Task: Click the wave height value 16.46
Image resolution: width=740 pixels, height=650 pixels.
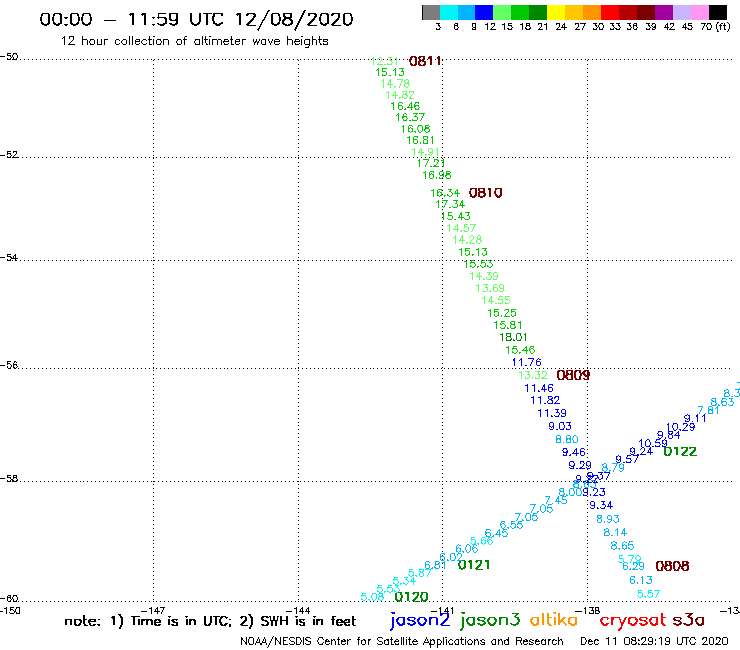Action: click(405, 106)
